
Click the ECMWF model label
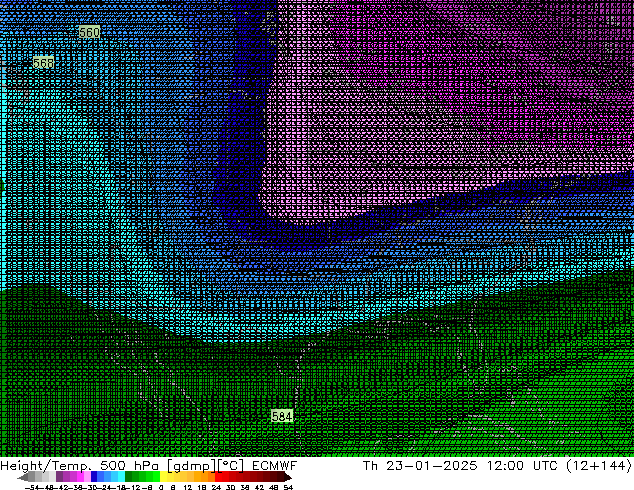(275, 466)
